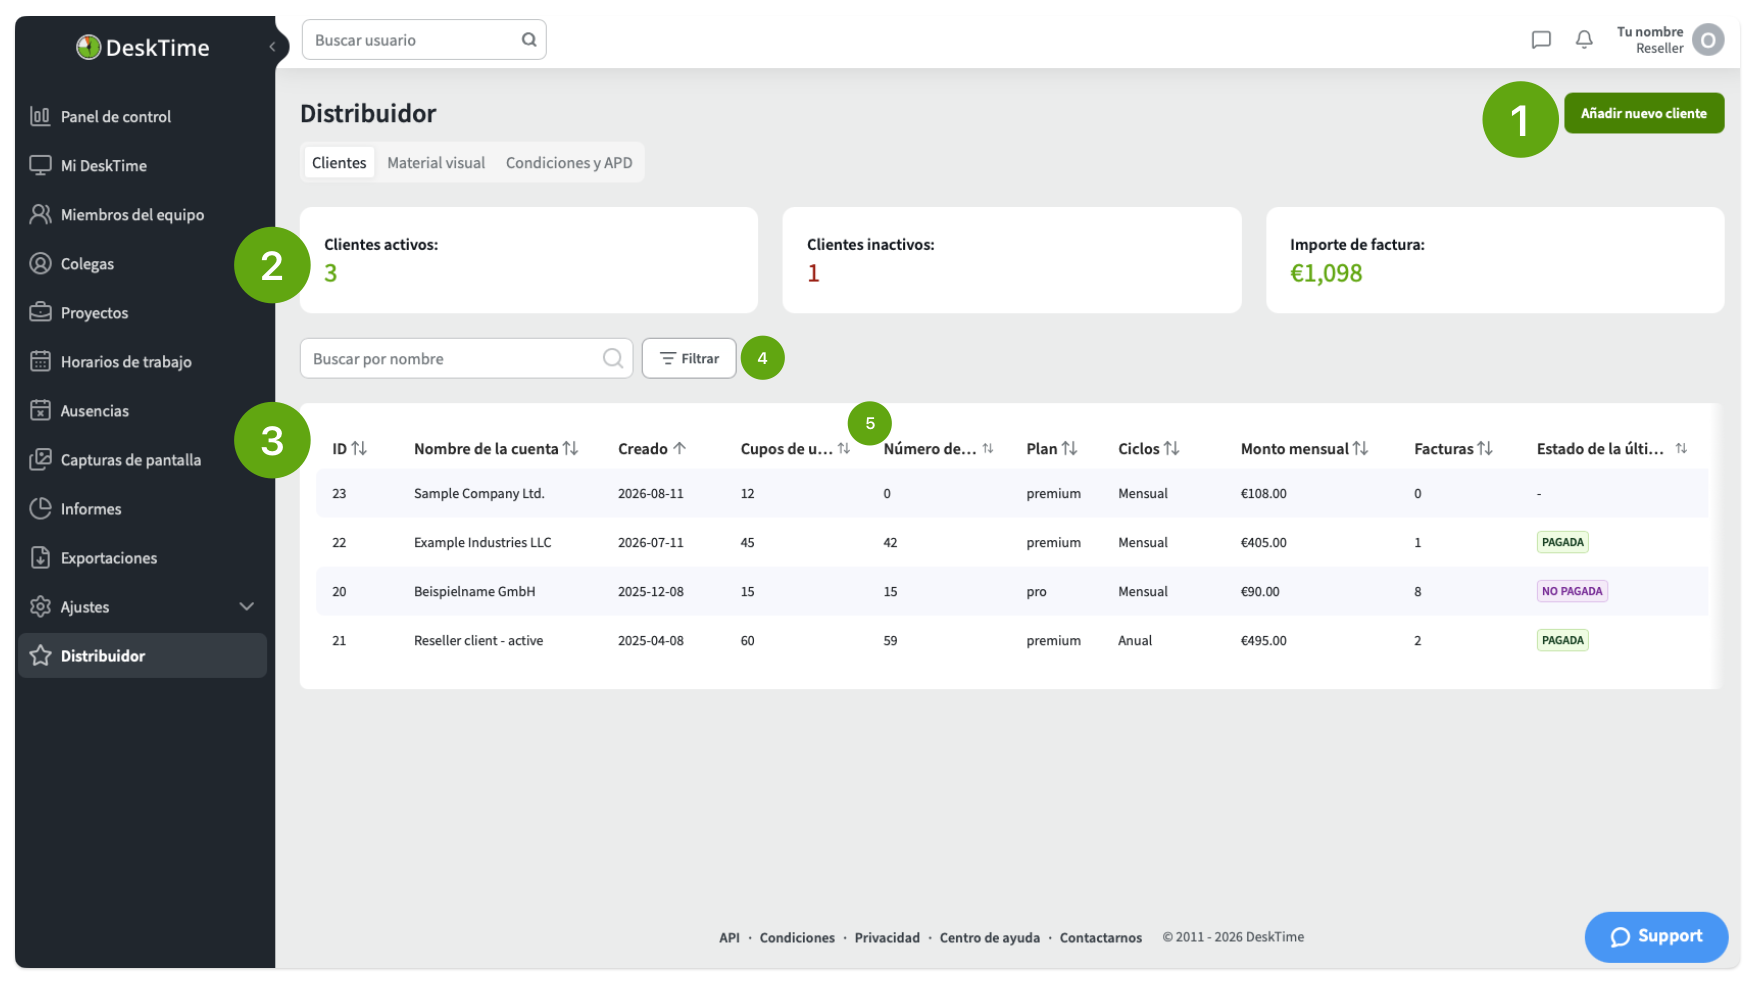Click the search magnifier in top bar
The height and width of the screenshot is (981, 1751).
tap(529, 40)
